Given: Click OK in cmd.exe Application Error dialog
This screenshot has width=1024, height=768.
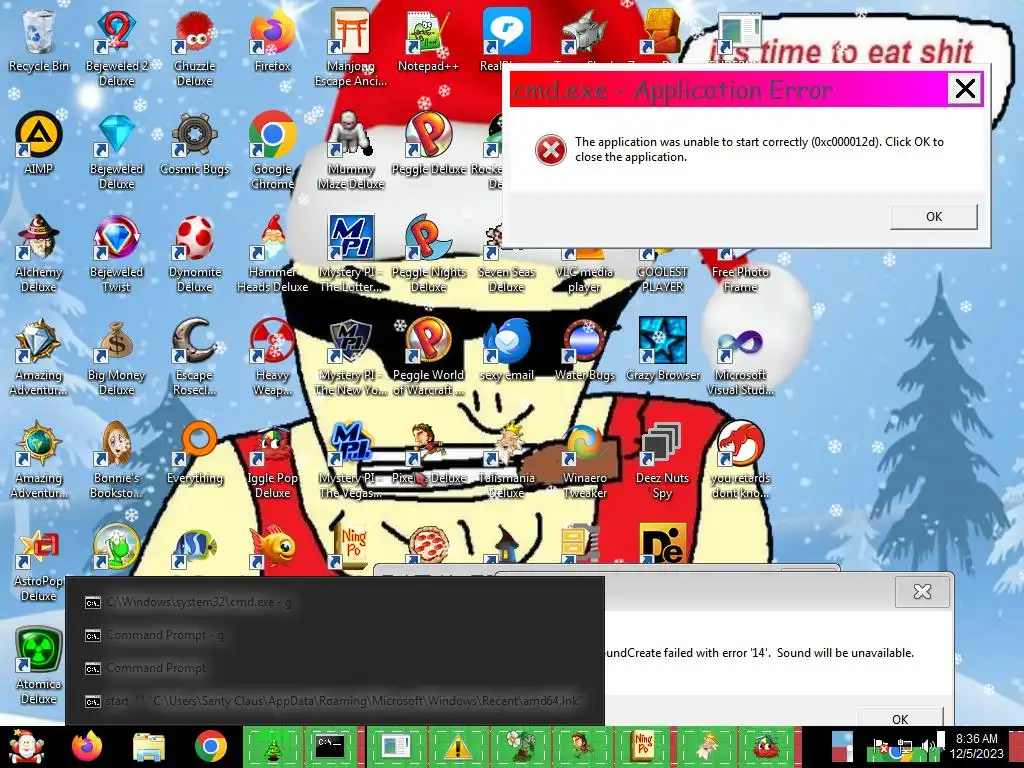Looking at the screenshot, I should pos(933,216).
